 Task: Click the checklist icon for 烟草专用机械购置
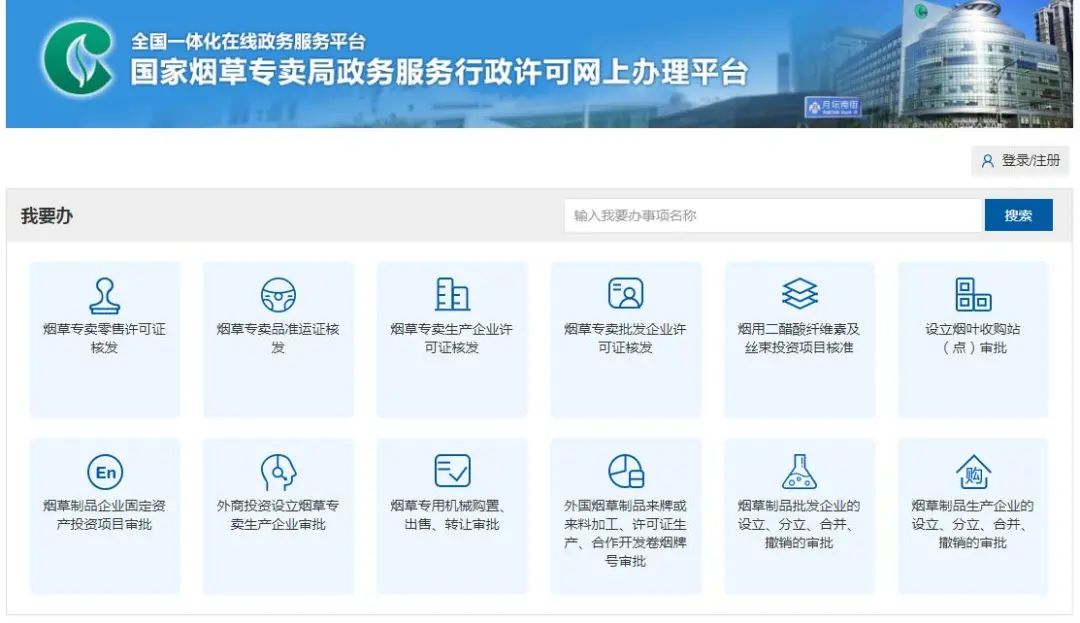coord(452,471)
